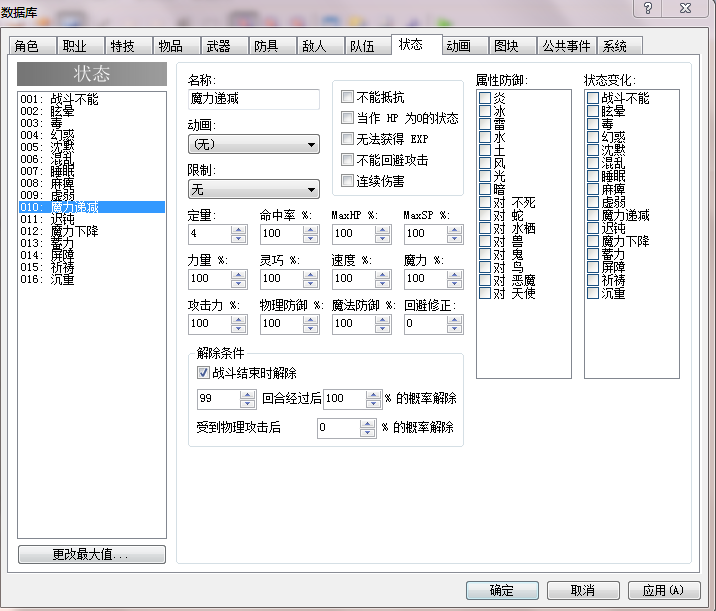Enable 无法获得 EXP checkbox
This screenshot has width=716, height=611.
coord(347,139)
